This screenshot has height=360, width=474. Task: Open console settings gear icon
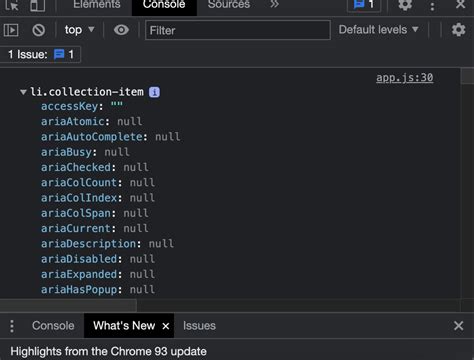[458, 30]
